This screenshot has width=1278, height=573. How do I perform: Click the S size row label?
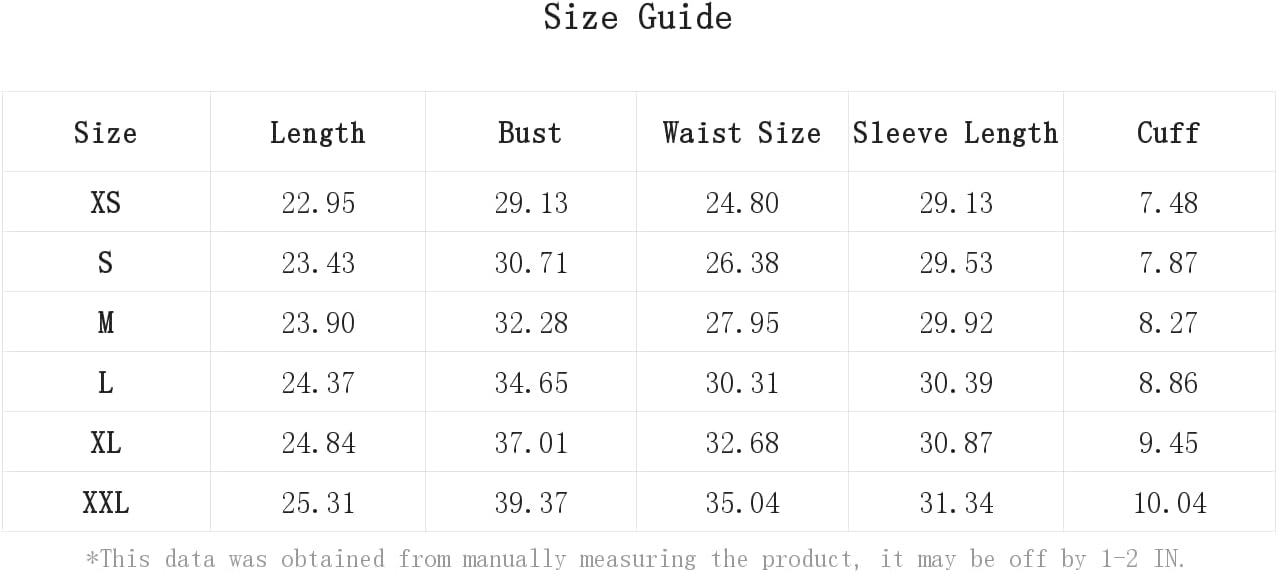[x=105, y=262]
